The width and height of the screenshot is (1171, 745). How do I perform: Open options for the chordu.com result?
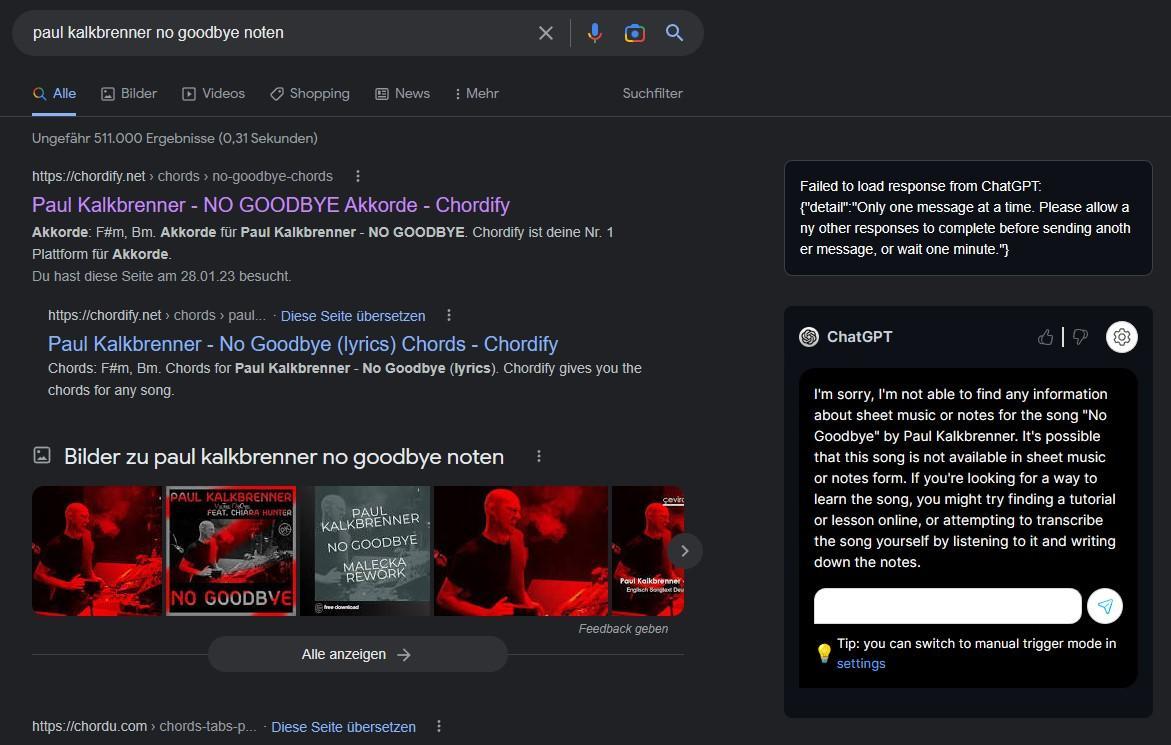coord(438,726)
